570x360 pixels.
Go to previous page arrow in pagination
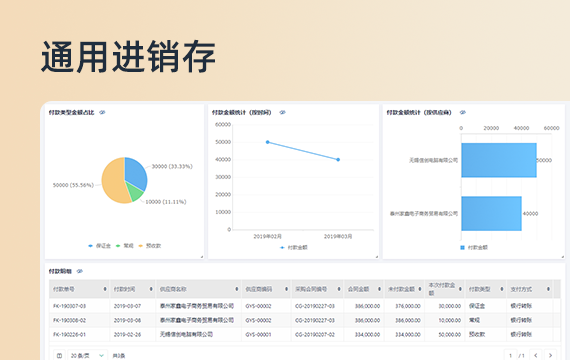pos(535,355)
